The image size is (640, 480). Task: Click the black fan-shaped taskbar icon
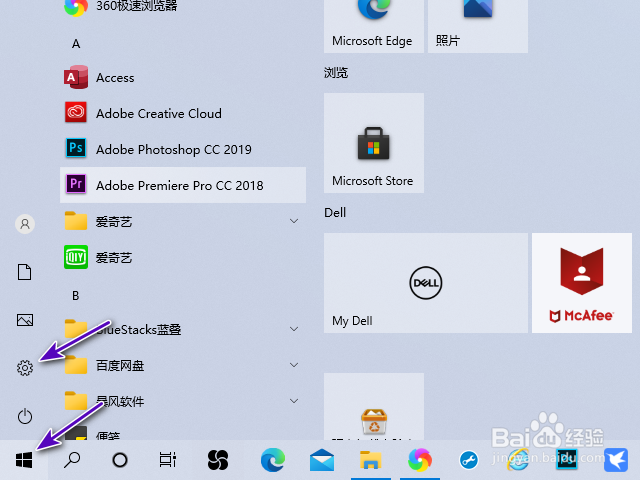tap(218, 460)
